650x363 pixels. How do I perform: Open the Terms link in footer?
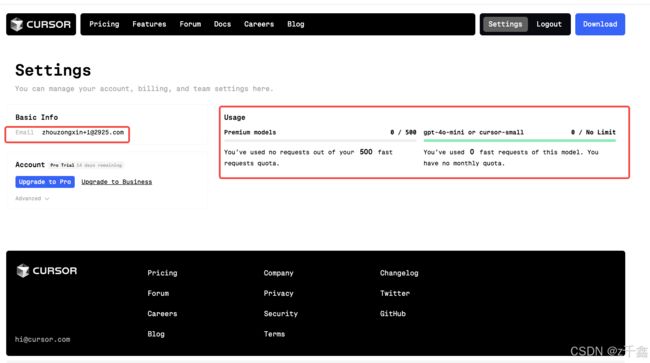click(x=274, y=334)
